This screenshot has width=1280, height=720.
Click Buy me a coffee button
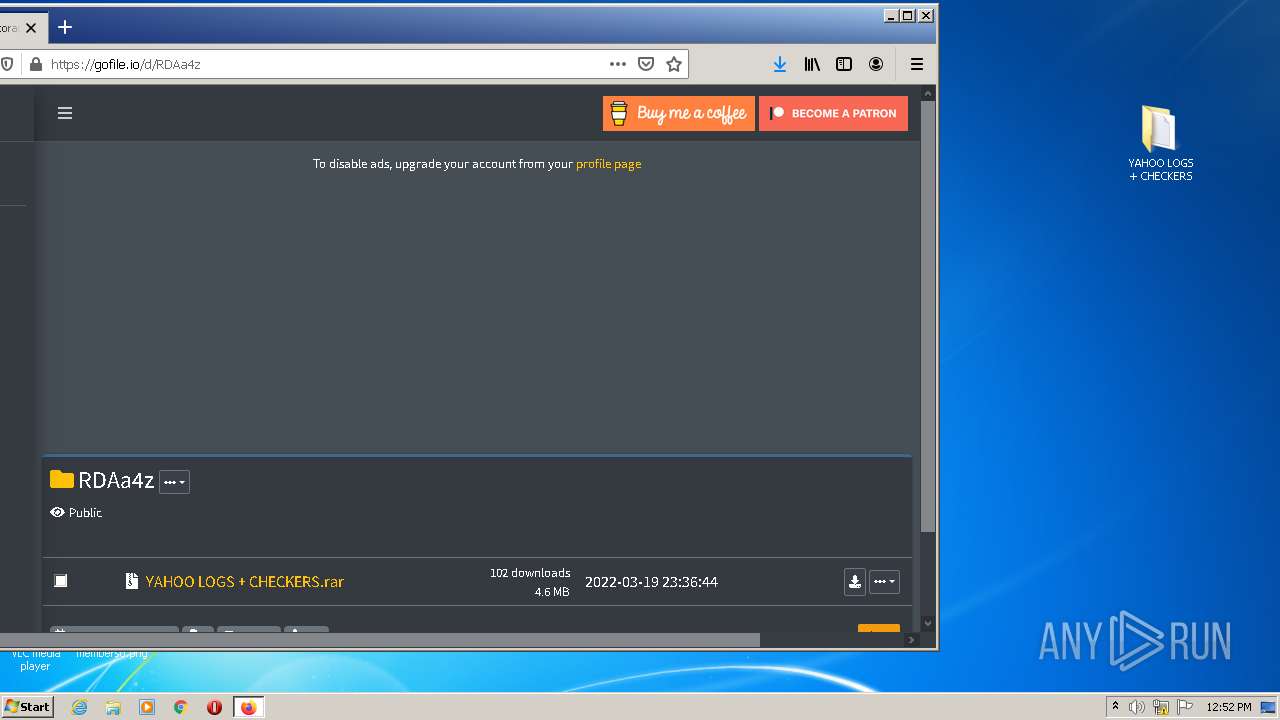click(679, 113)
